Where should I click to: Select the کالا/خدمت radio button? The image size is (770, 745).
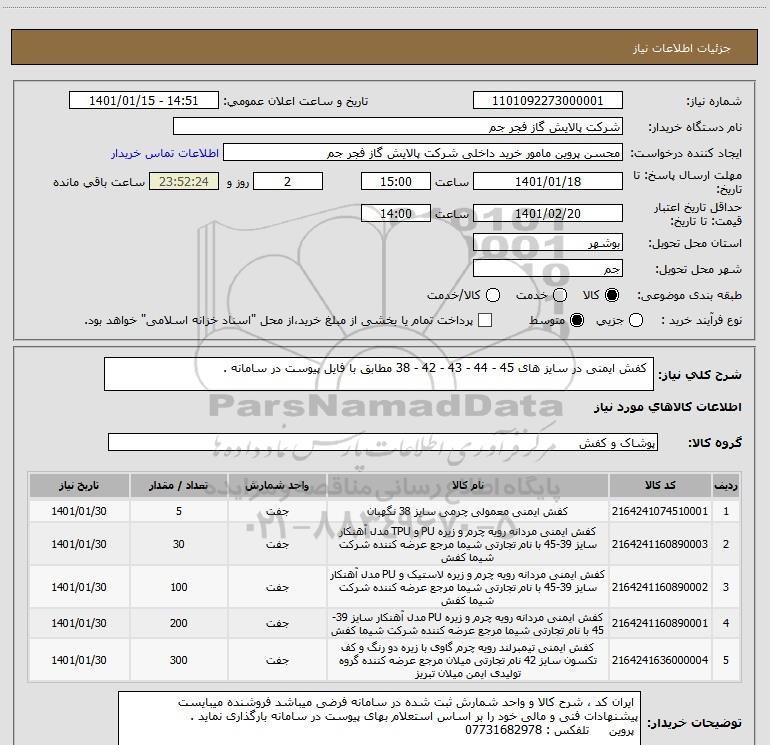(x=493, y=295)
